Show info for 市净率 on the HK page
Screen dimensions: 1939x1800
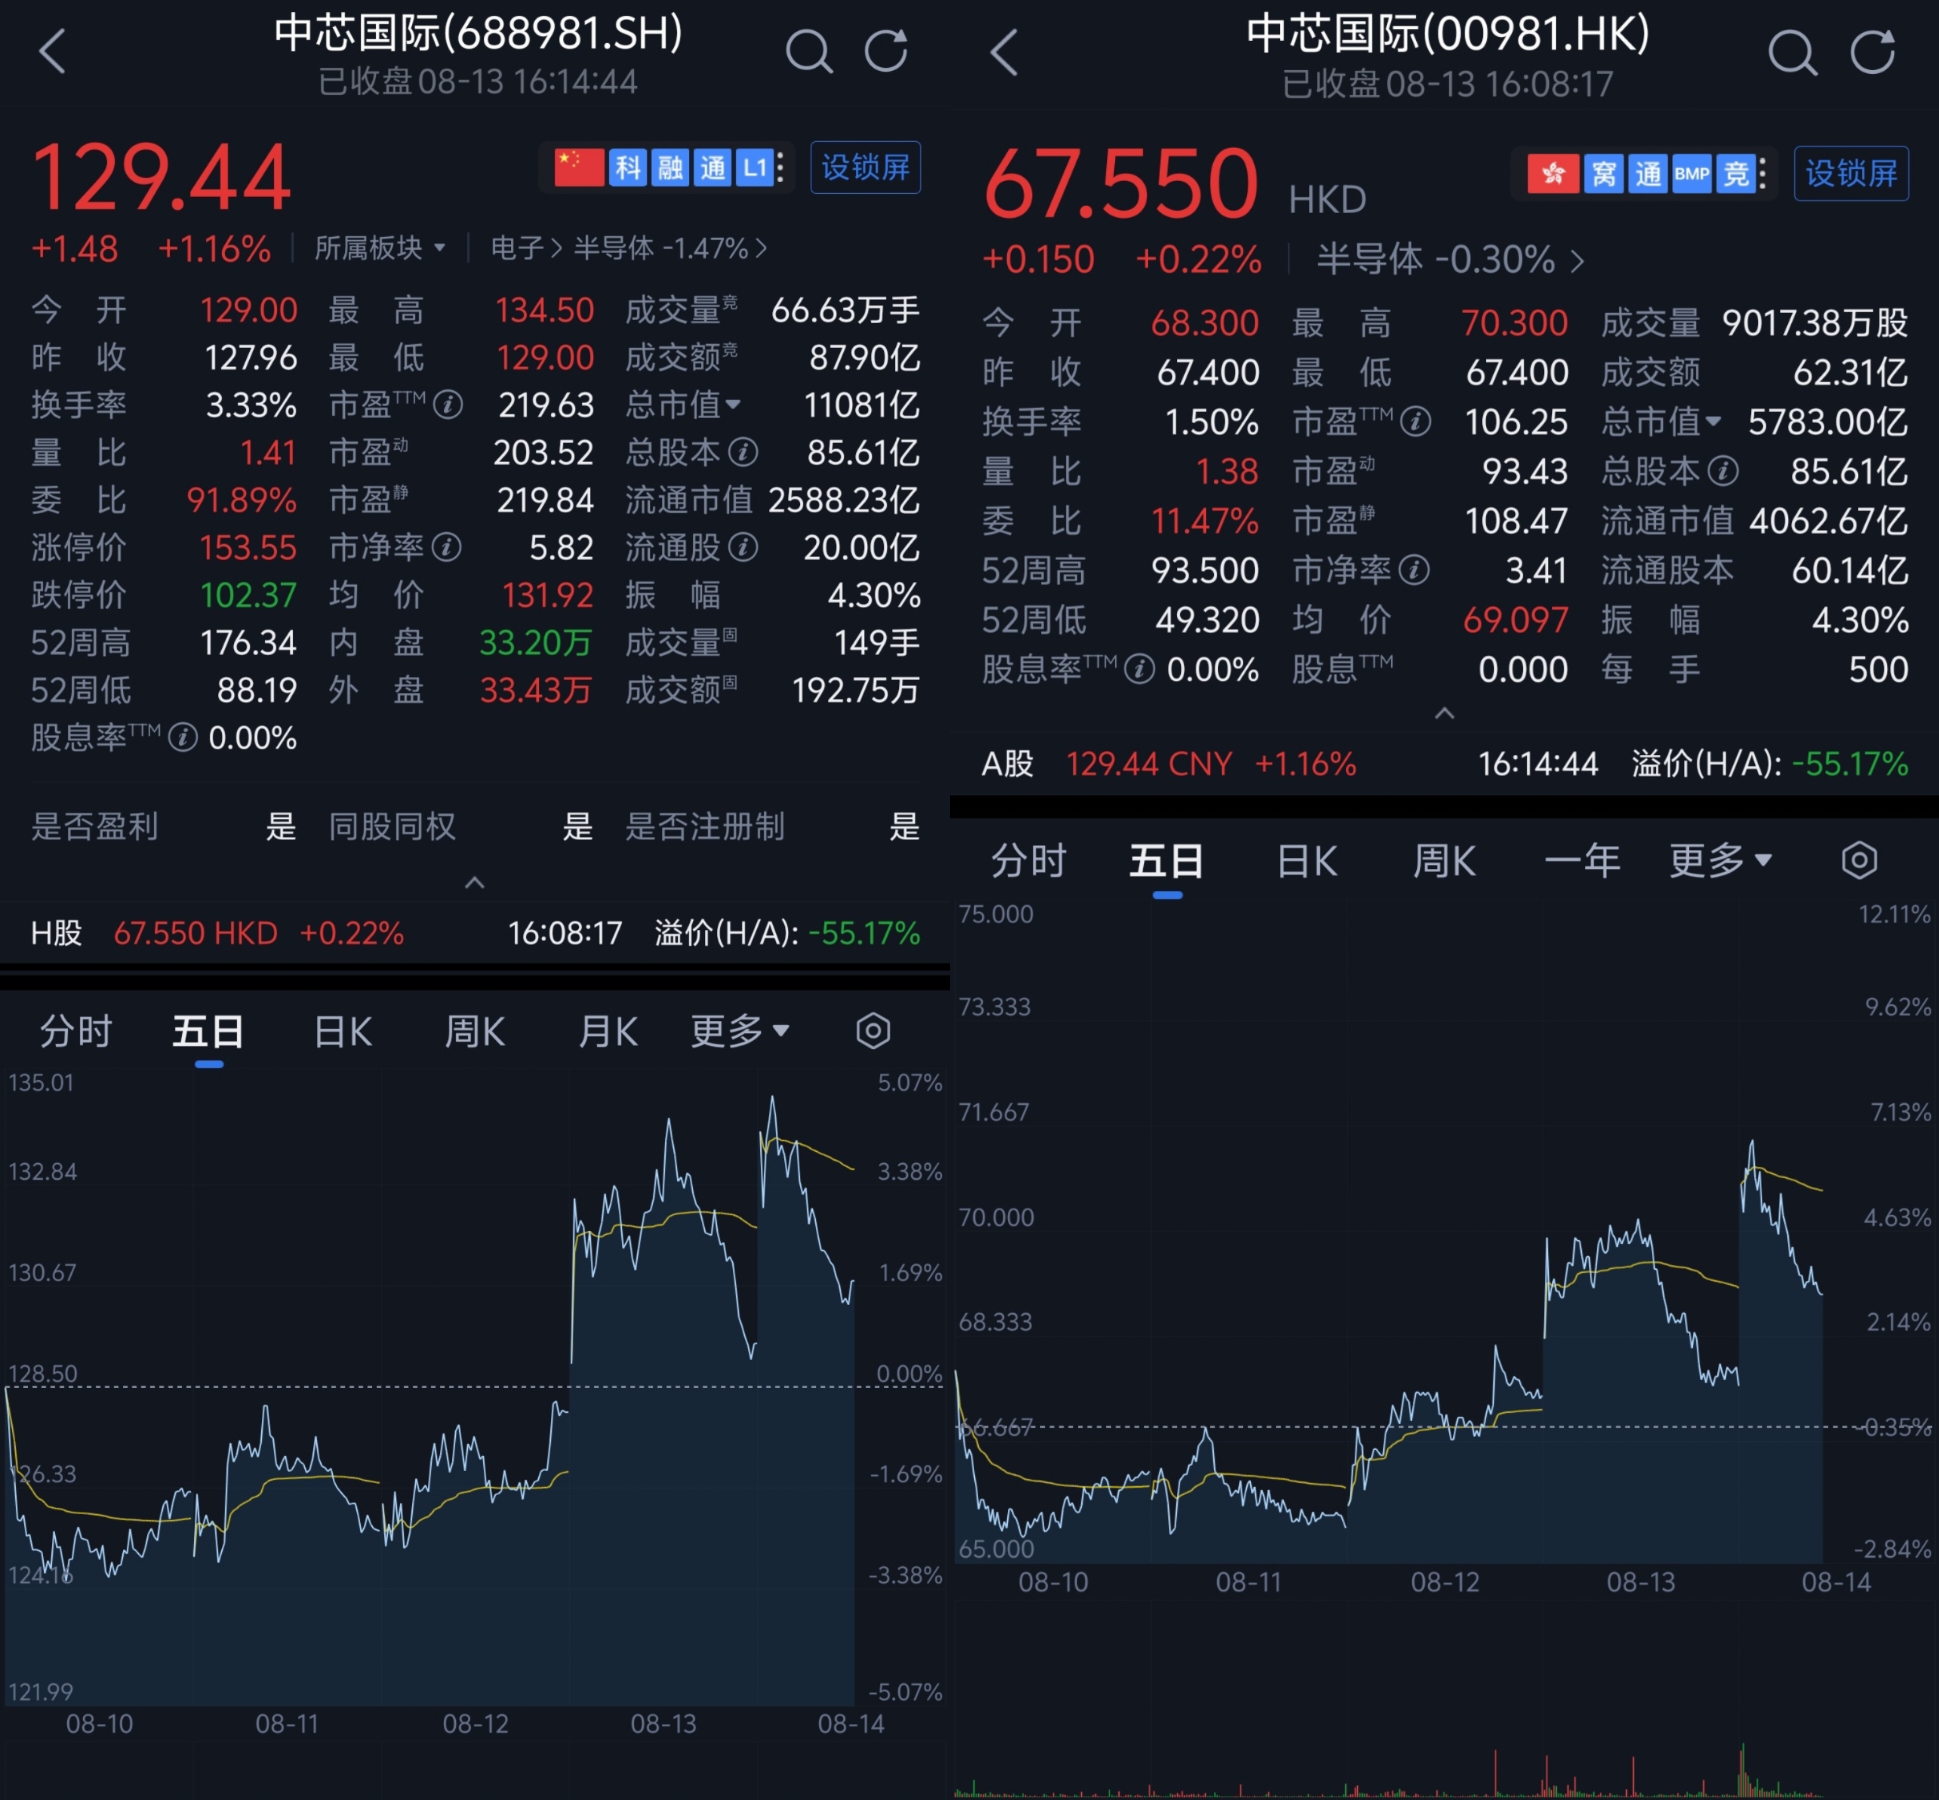point(1414,570)
